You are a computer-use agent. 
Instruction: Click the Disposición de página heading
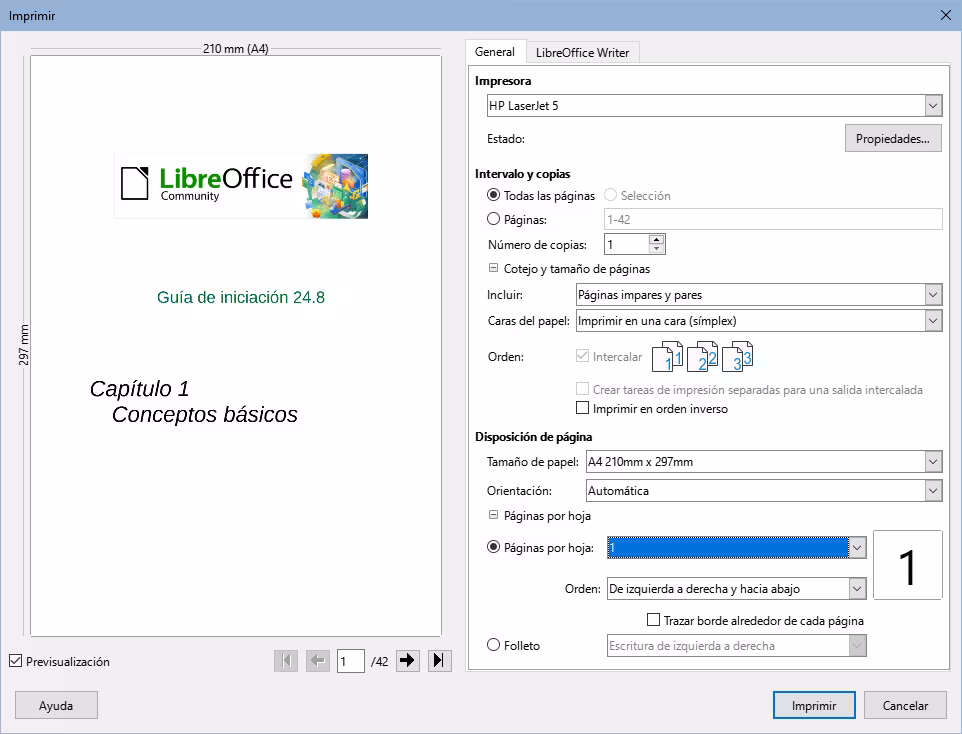(534, 437)
